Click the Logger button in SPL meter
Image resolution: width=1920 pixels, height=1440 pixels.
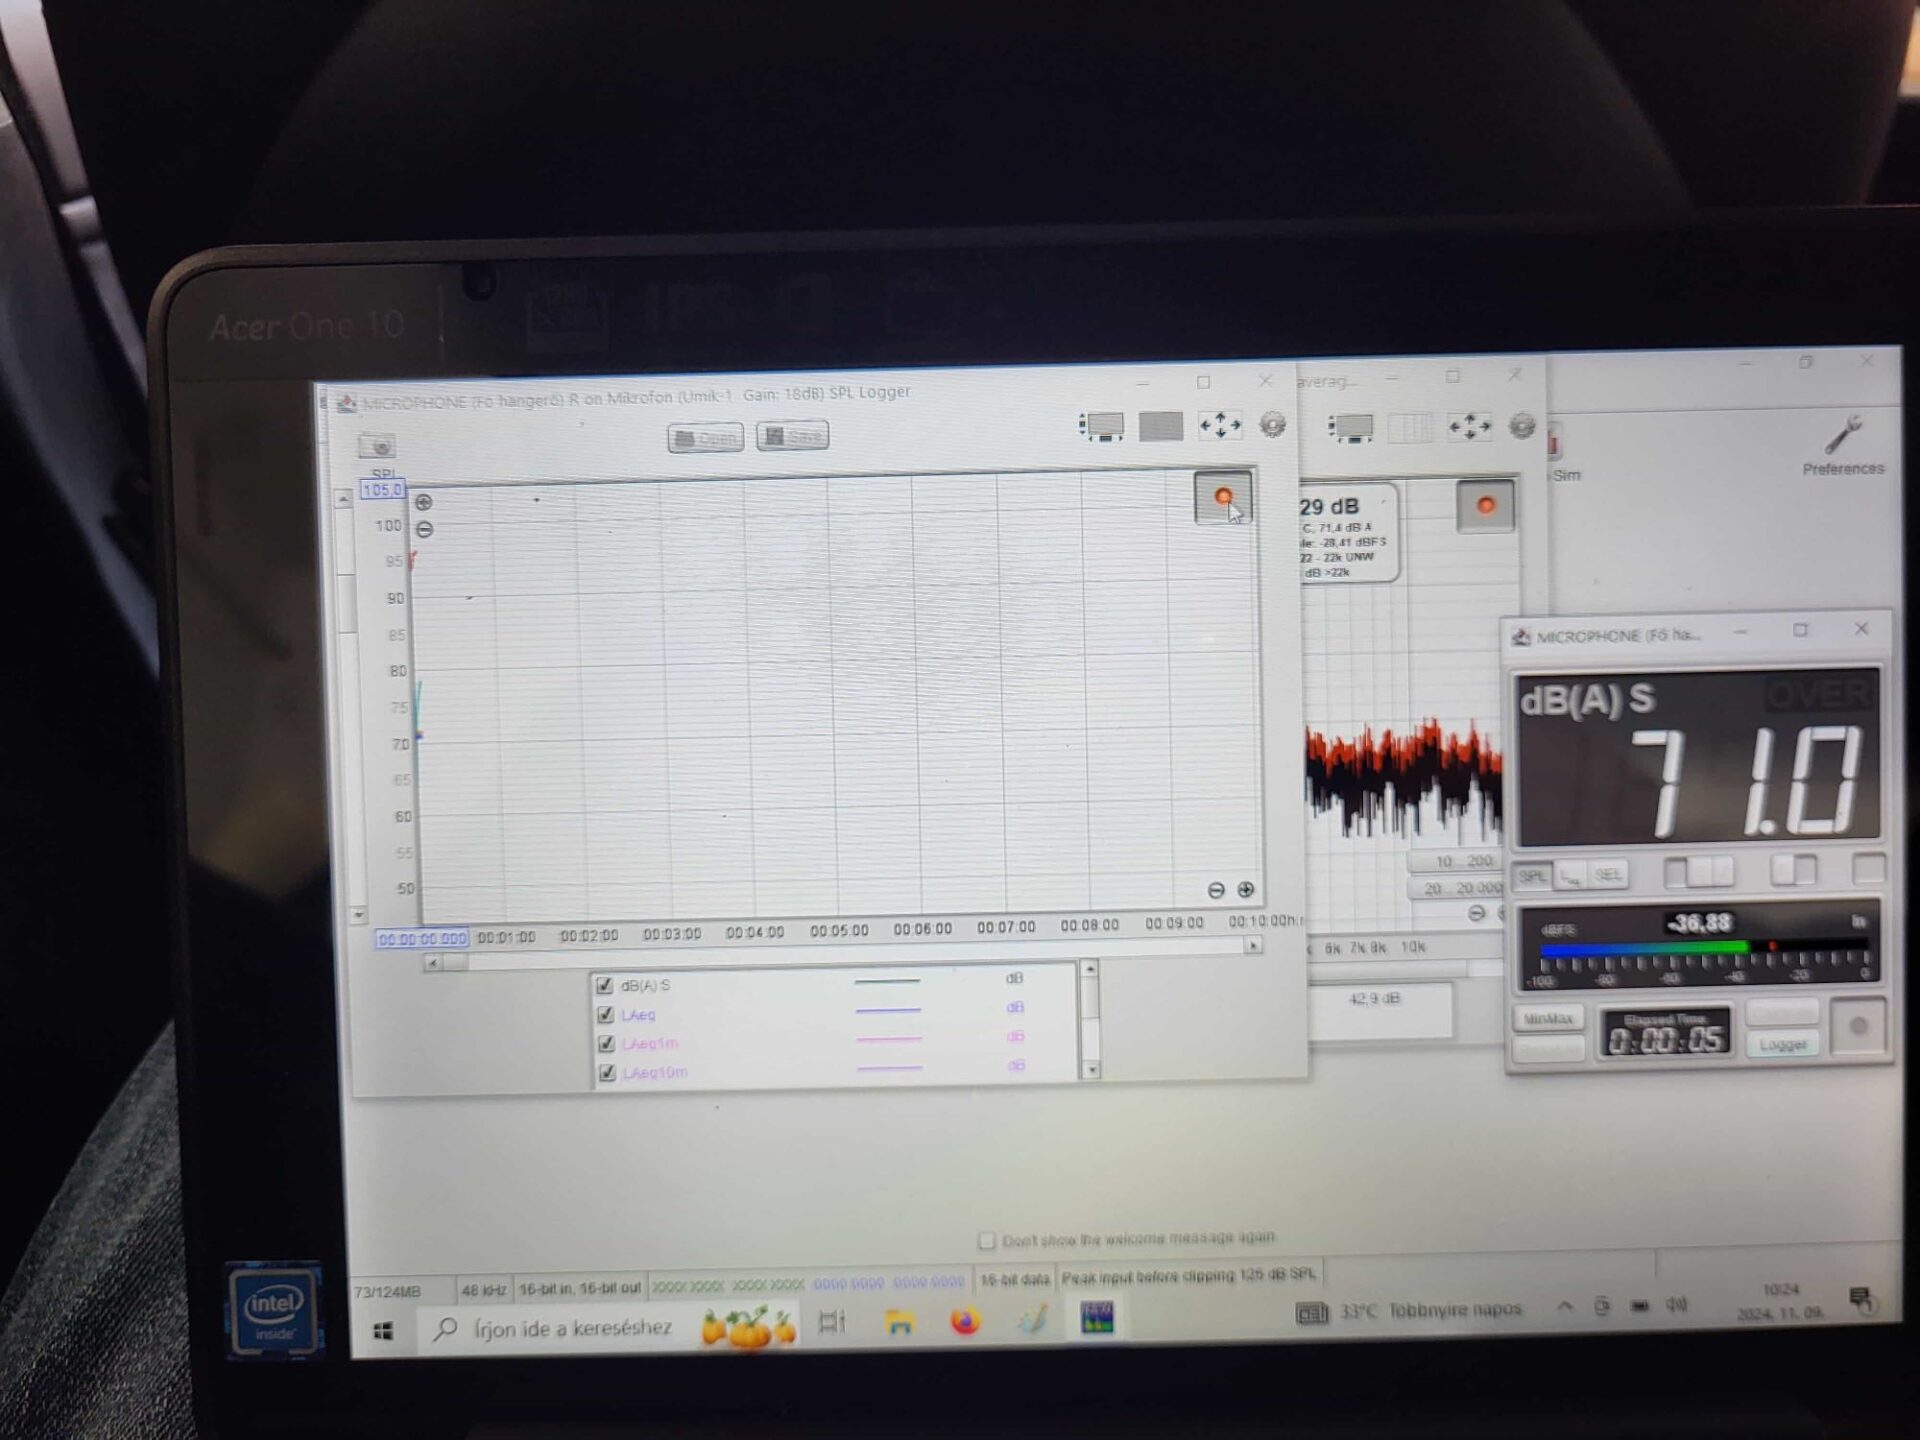pos(1783,1044)
